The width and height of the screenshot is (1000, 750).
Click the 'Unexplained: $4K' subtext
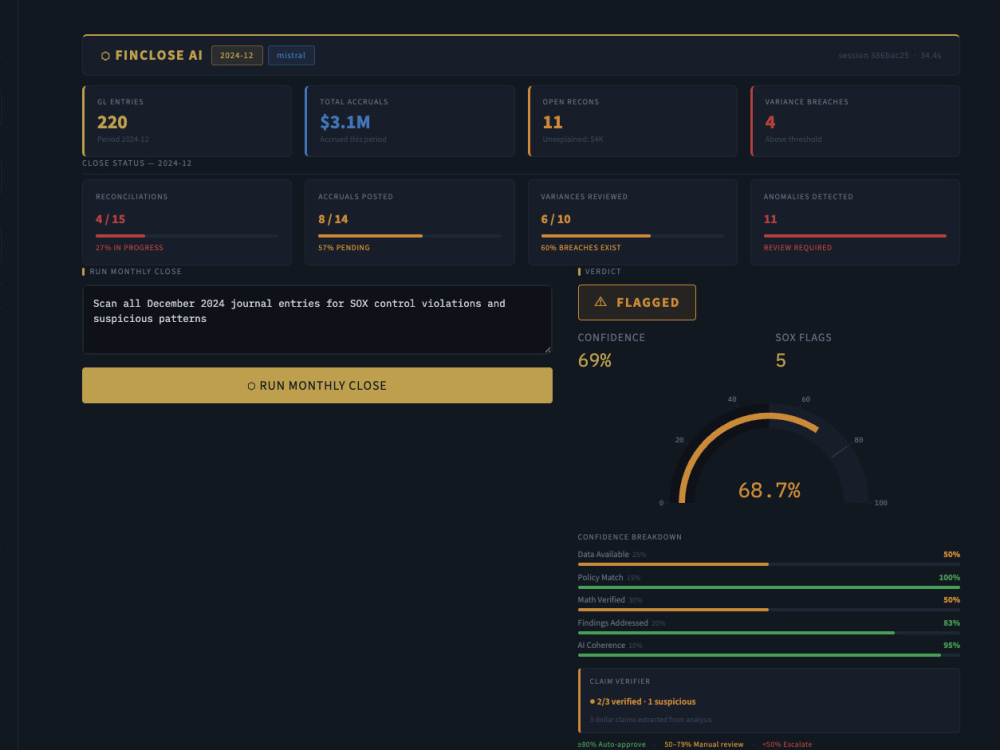(573, 139)
